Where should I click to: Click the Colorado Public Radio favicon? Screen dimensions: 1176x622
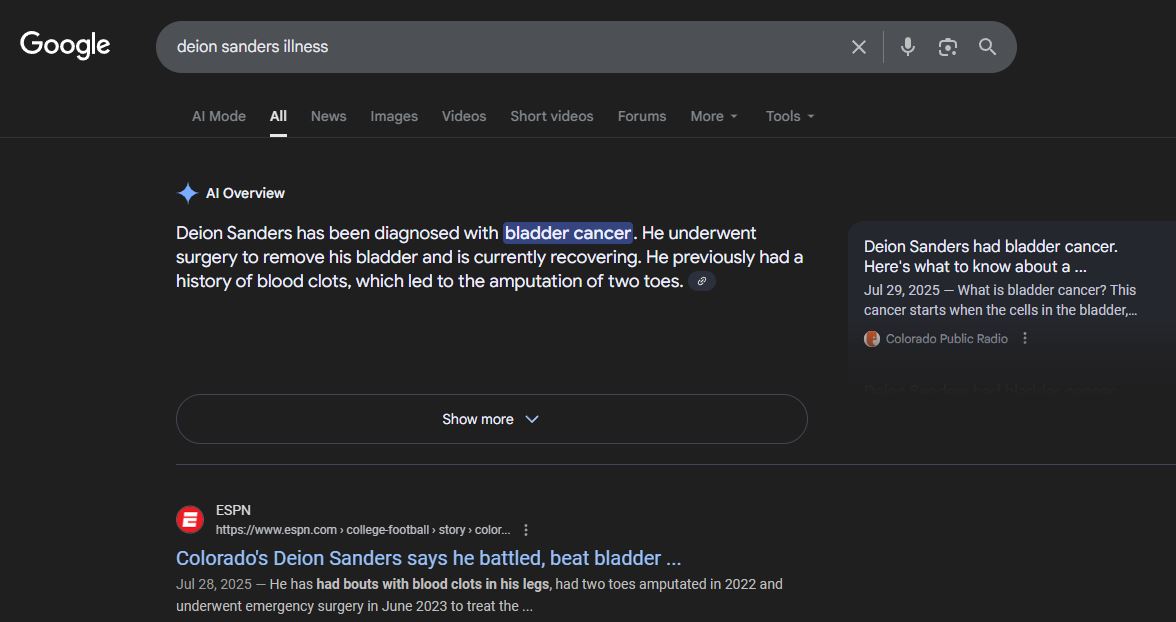(x=872, y=338)
